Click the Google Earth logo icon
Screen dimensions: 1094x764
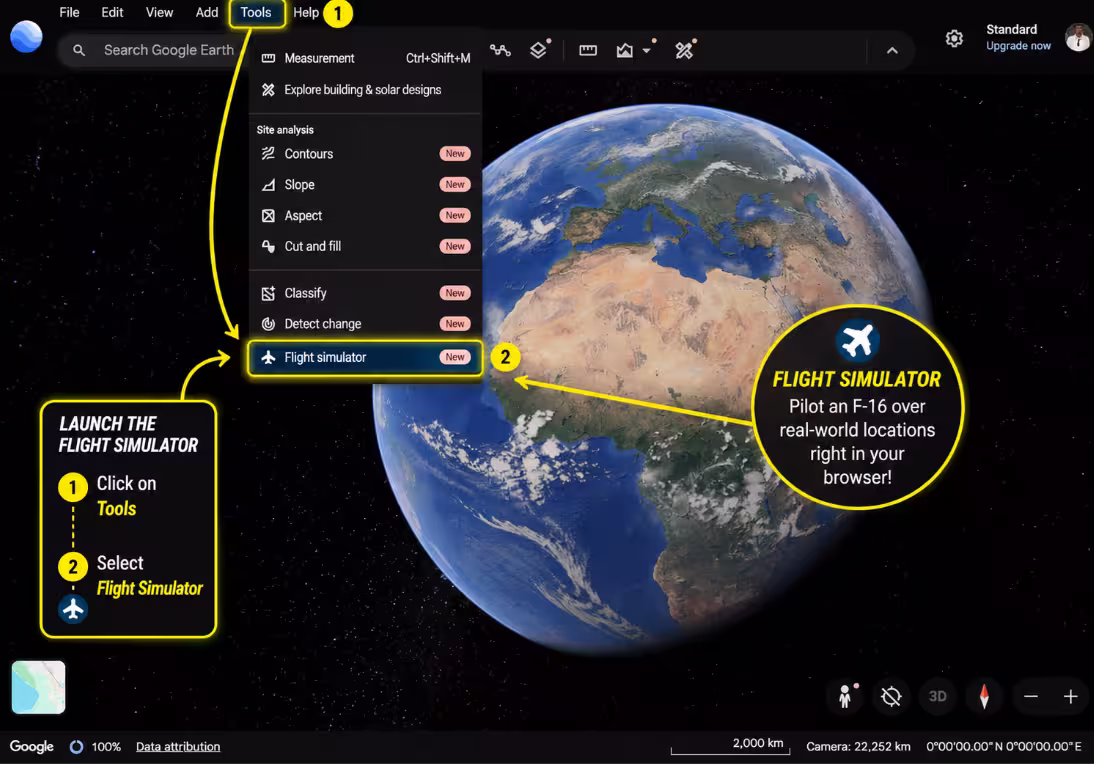(x=27, y=37)
